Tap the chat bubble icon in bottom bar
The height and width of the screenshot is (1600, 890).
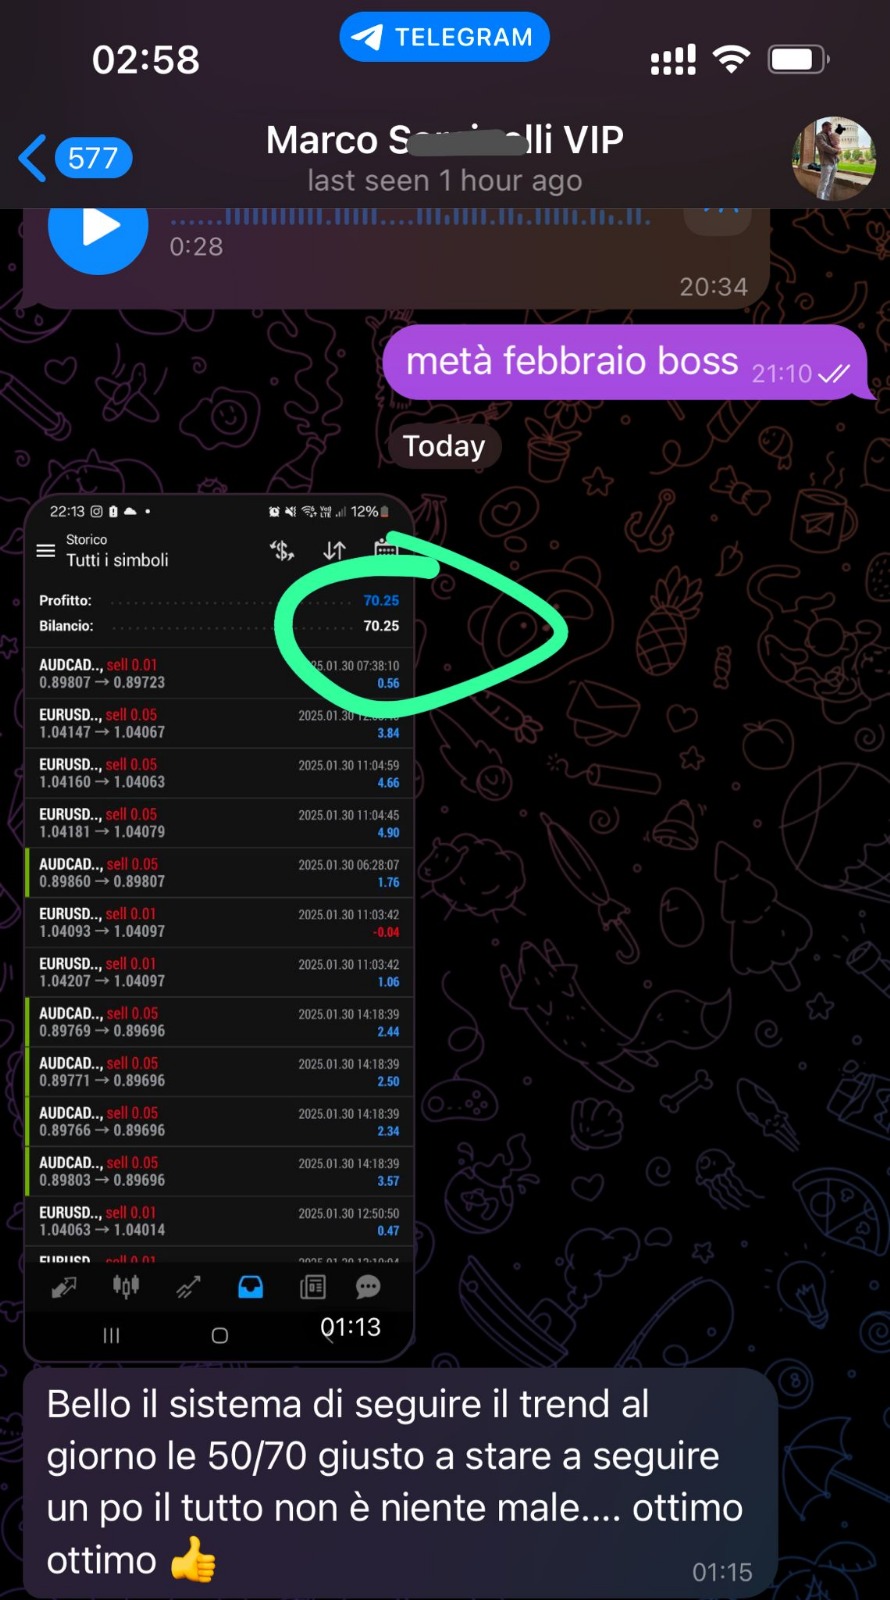(x=368, y=1287)
